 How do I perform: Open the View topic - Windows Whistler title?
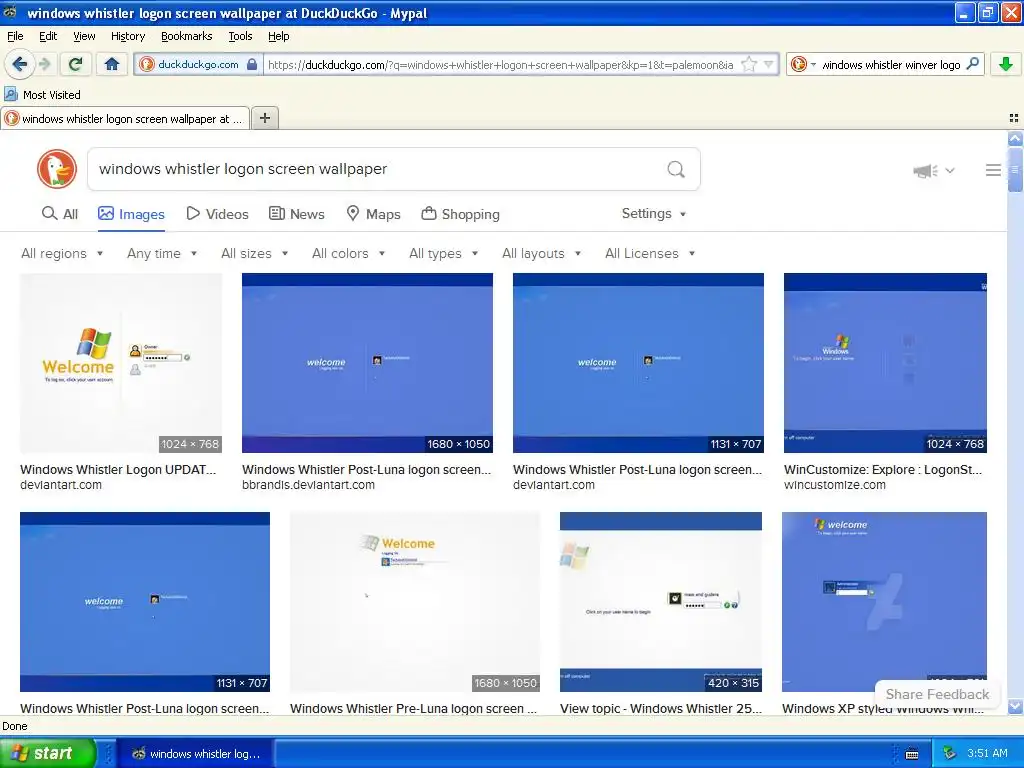pyautogui.click(x=660, y=709)
